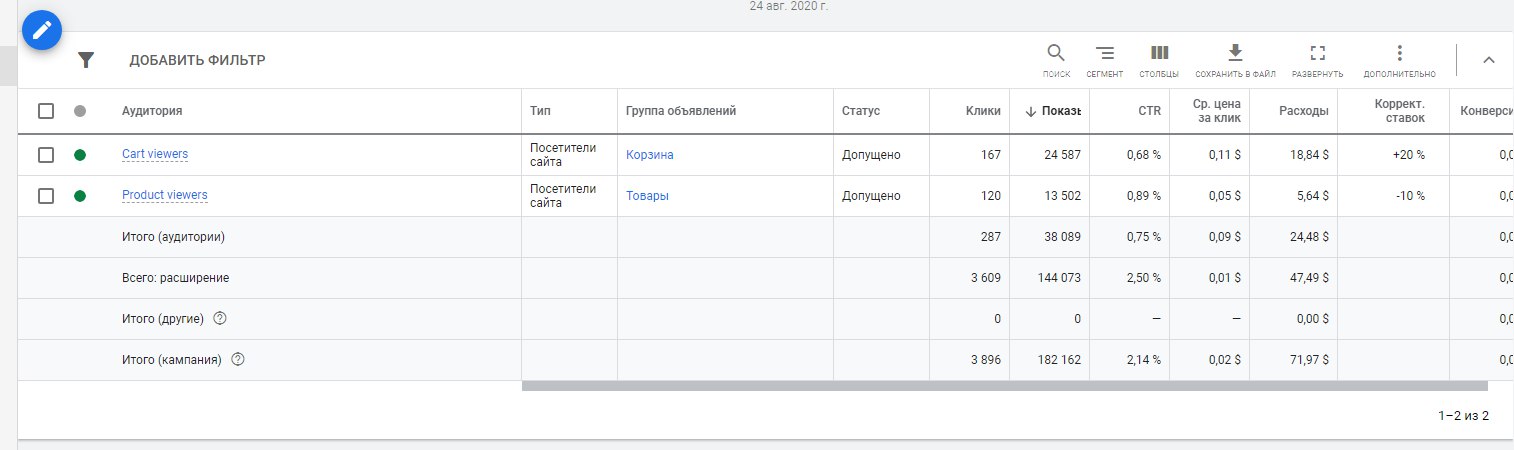Click the Развернуть fullscreen icon
This screenshot has width=1514, height=450.
pos(1317,54)
